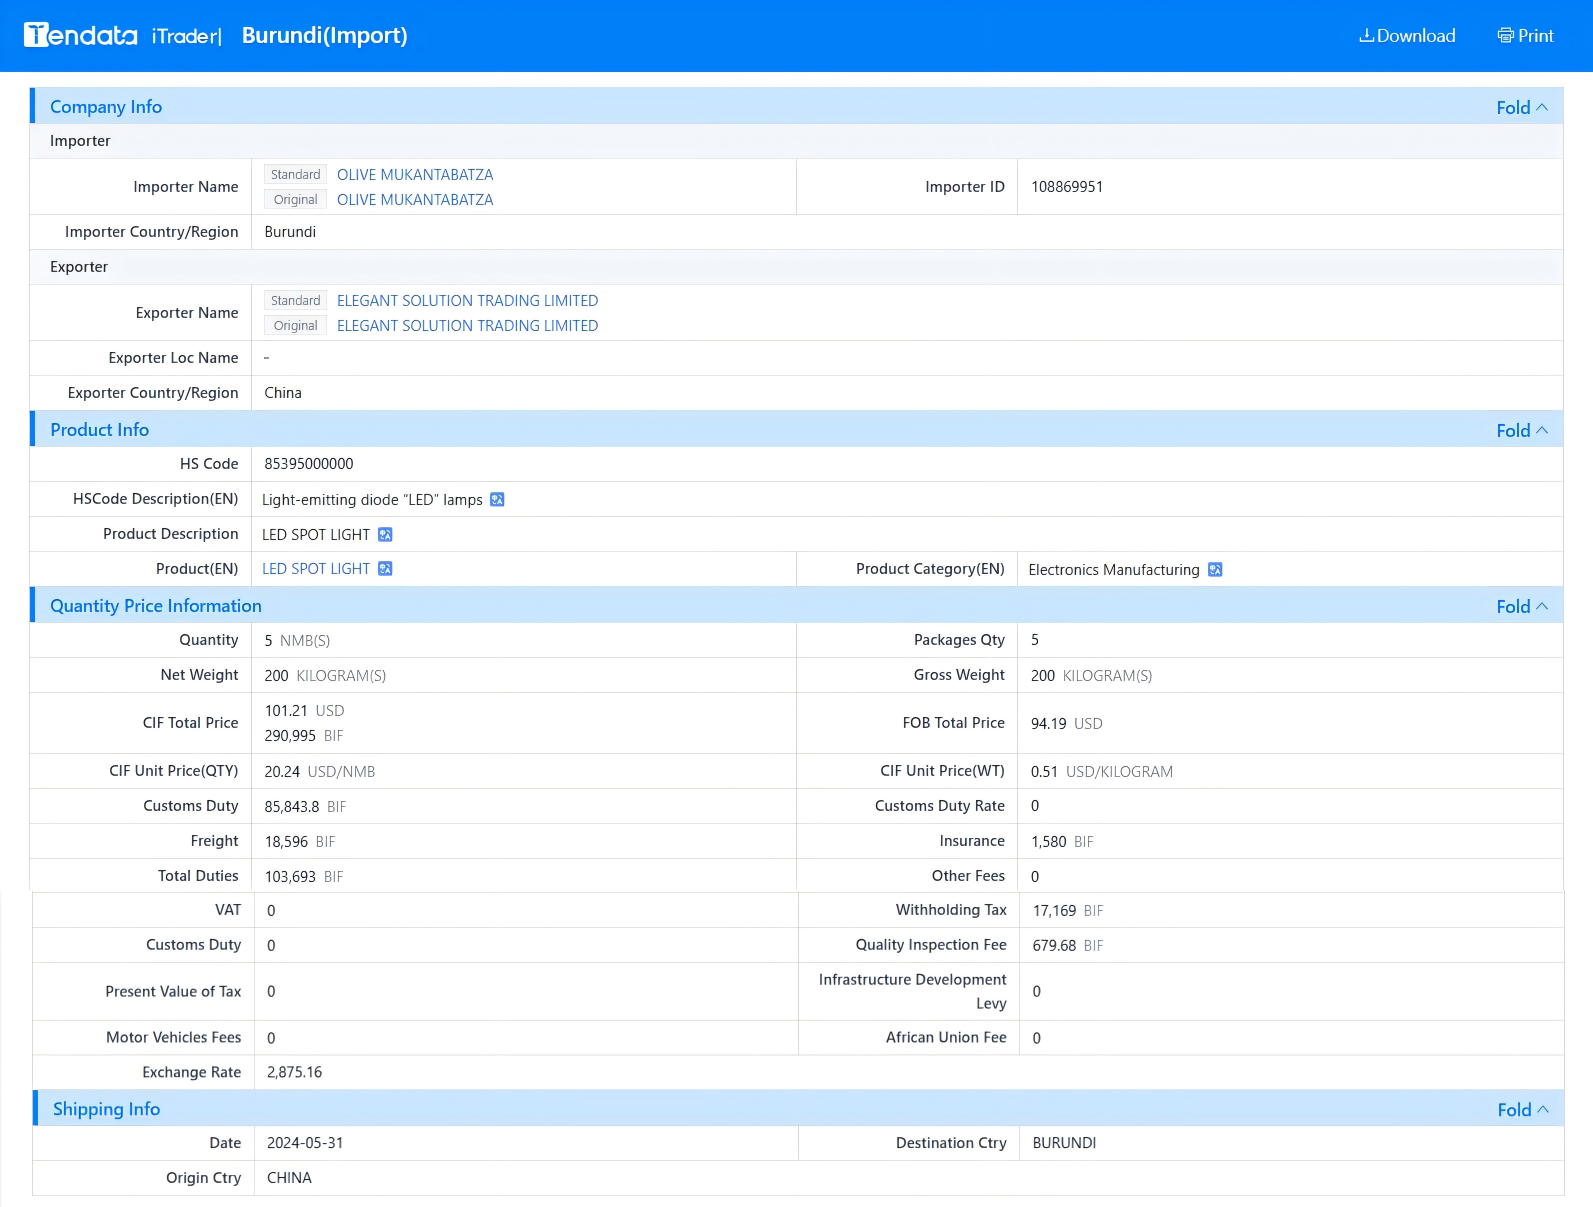Select Total Duties value 103,693 BIF

[304, 876]
